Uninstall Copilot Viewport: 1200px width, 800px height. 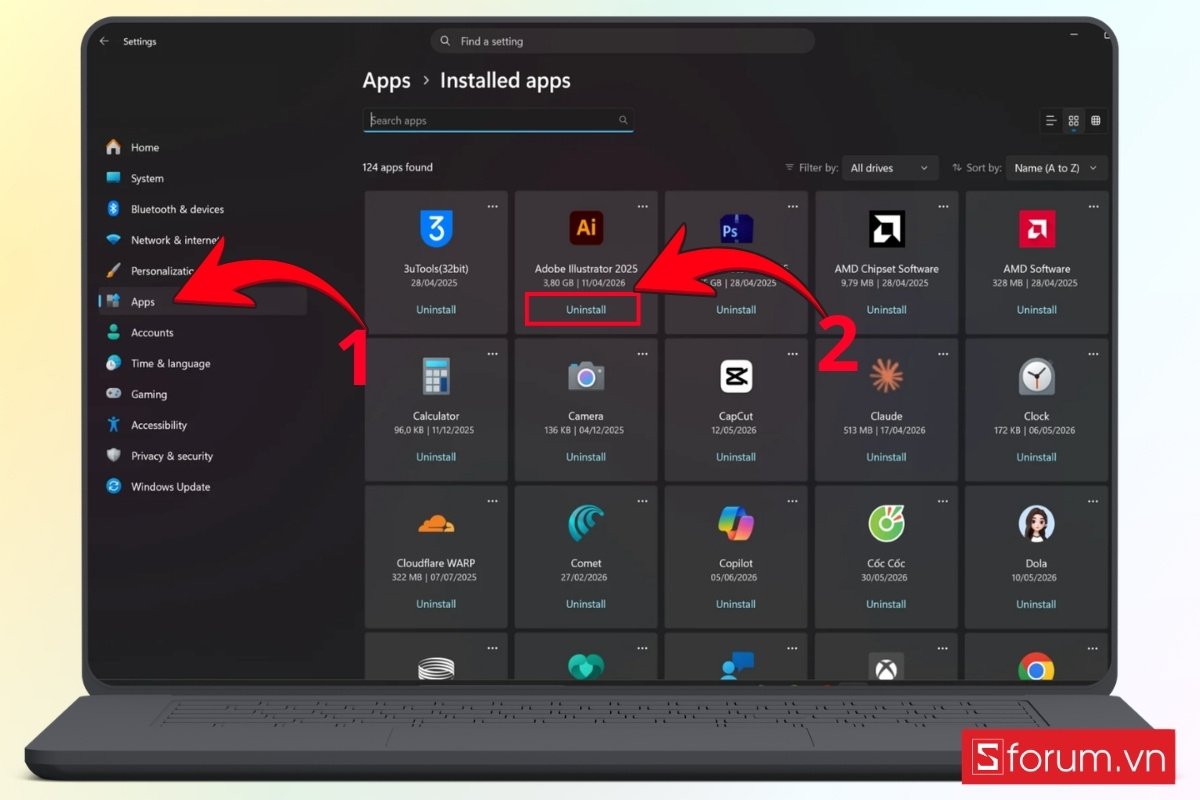[x=736, y=604]
